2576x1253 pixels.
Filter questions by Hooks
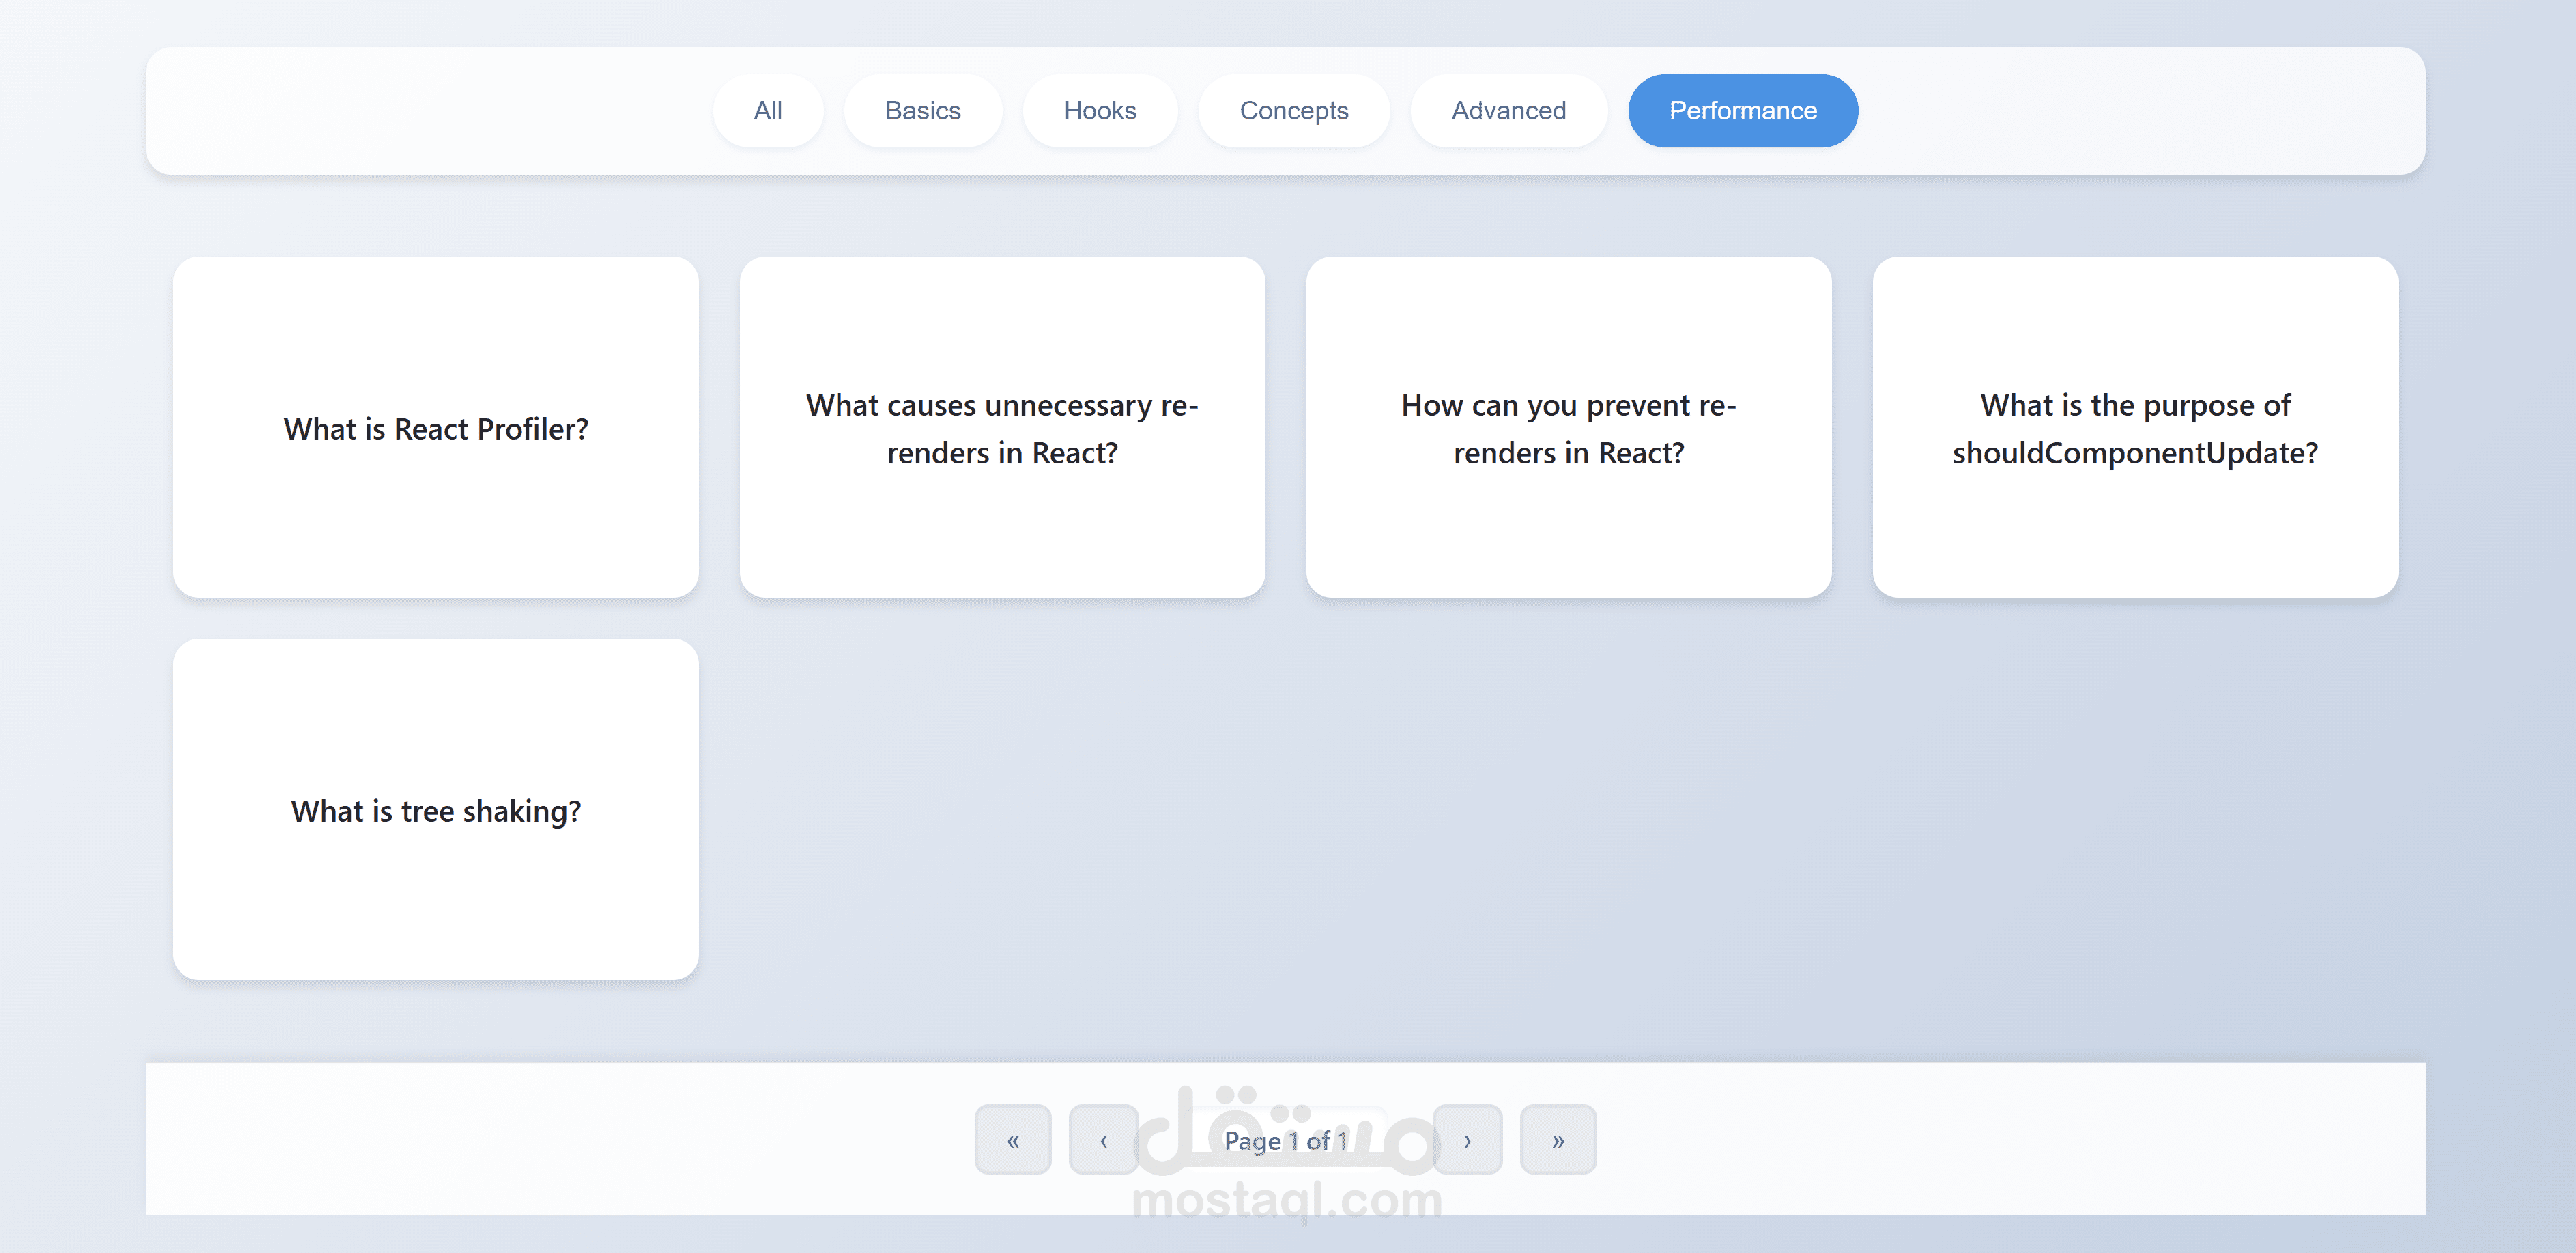(x=1099, y=111)
